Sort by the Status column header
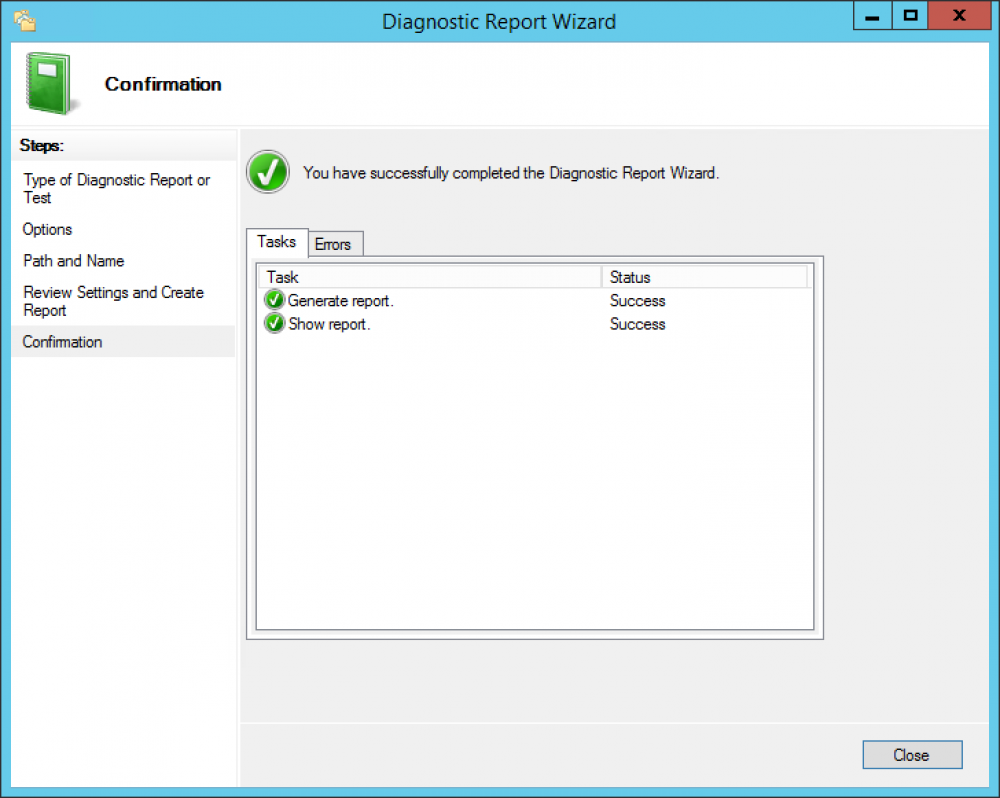 (x=705, y=277)
